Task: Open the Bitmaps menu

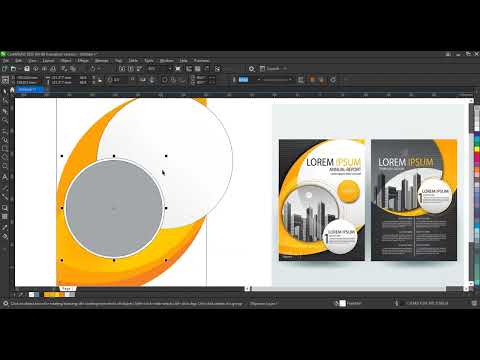Action: (101, 61)
